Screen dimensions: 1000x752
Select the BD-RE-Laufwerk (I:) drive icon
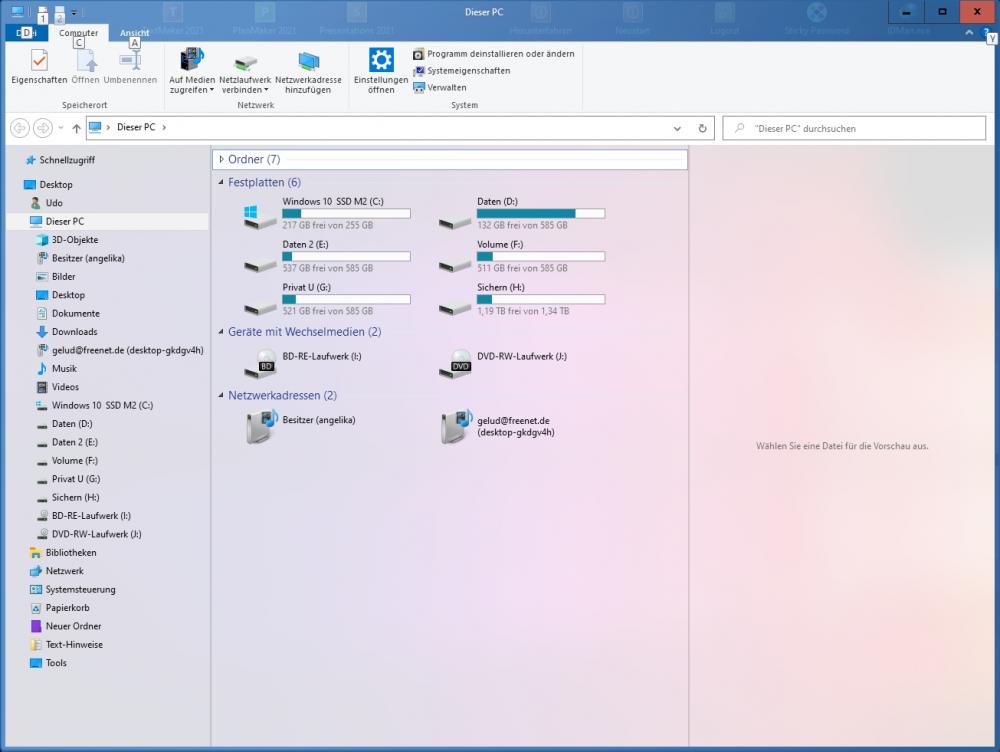point(264,363)
